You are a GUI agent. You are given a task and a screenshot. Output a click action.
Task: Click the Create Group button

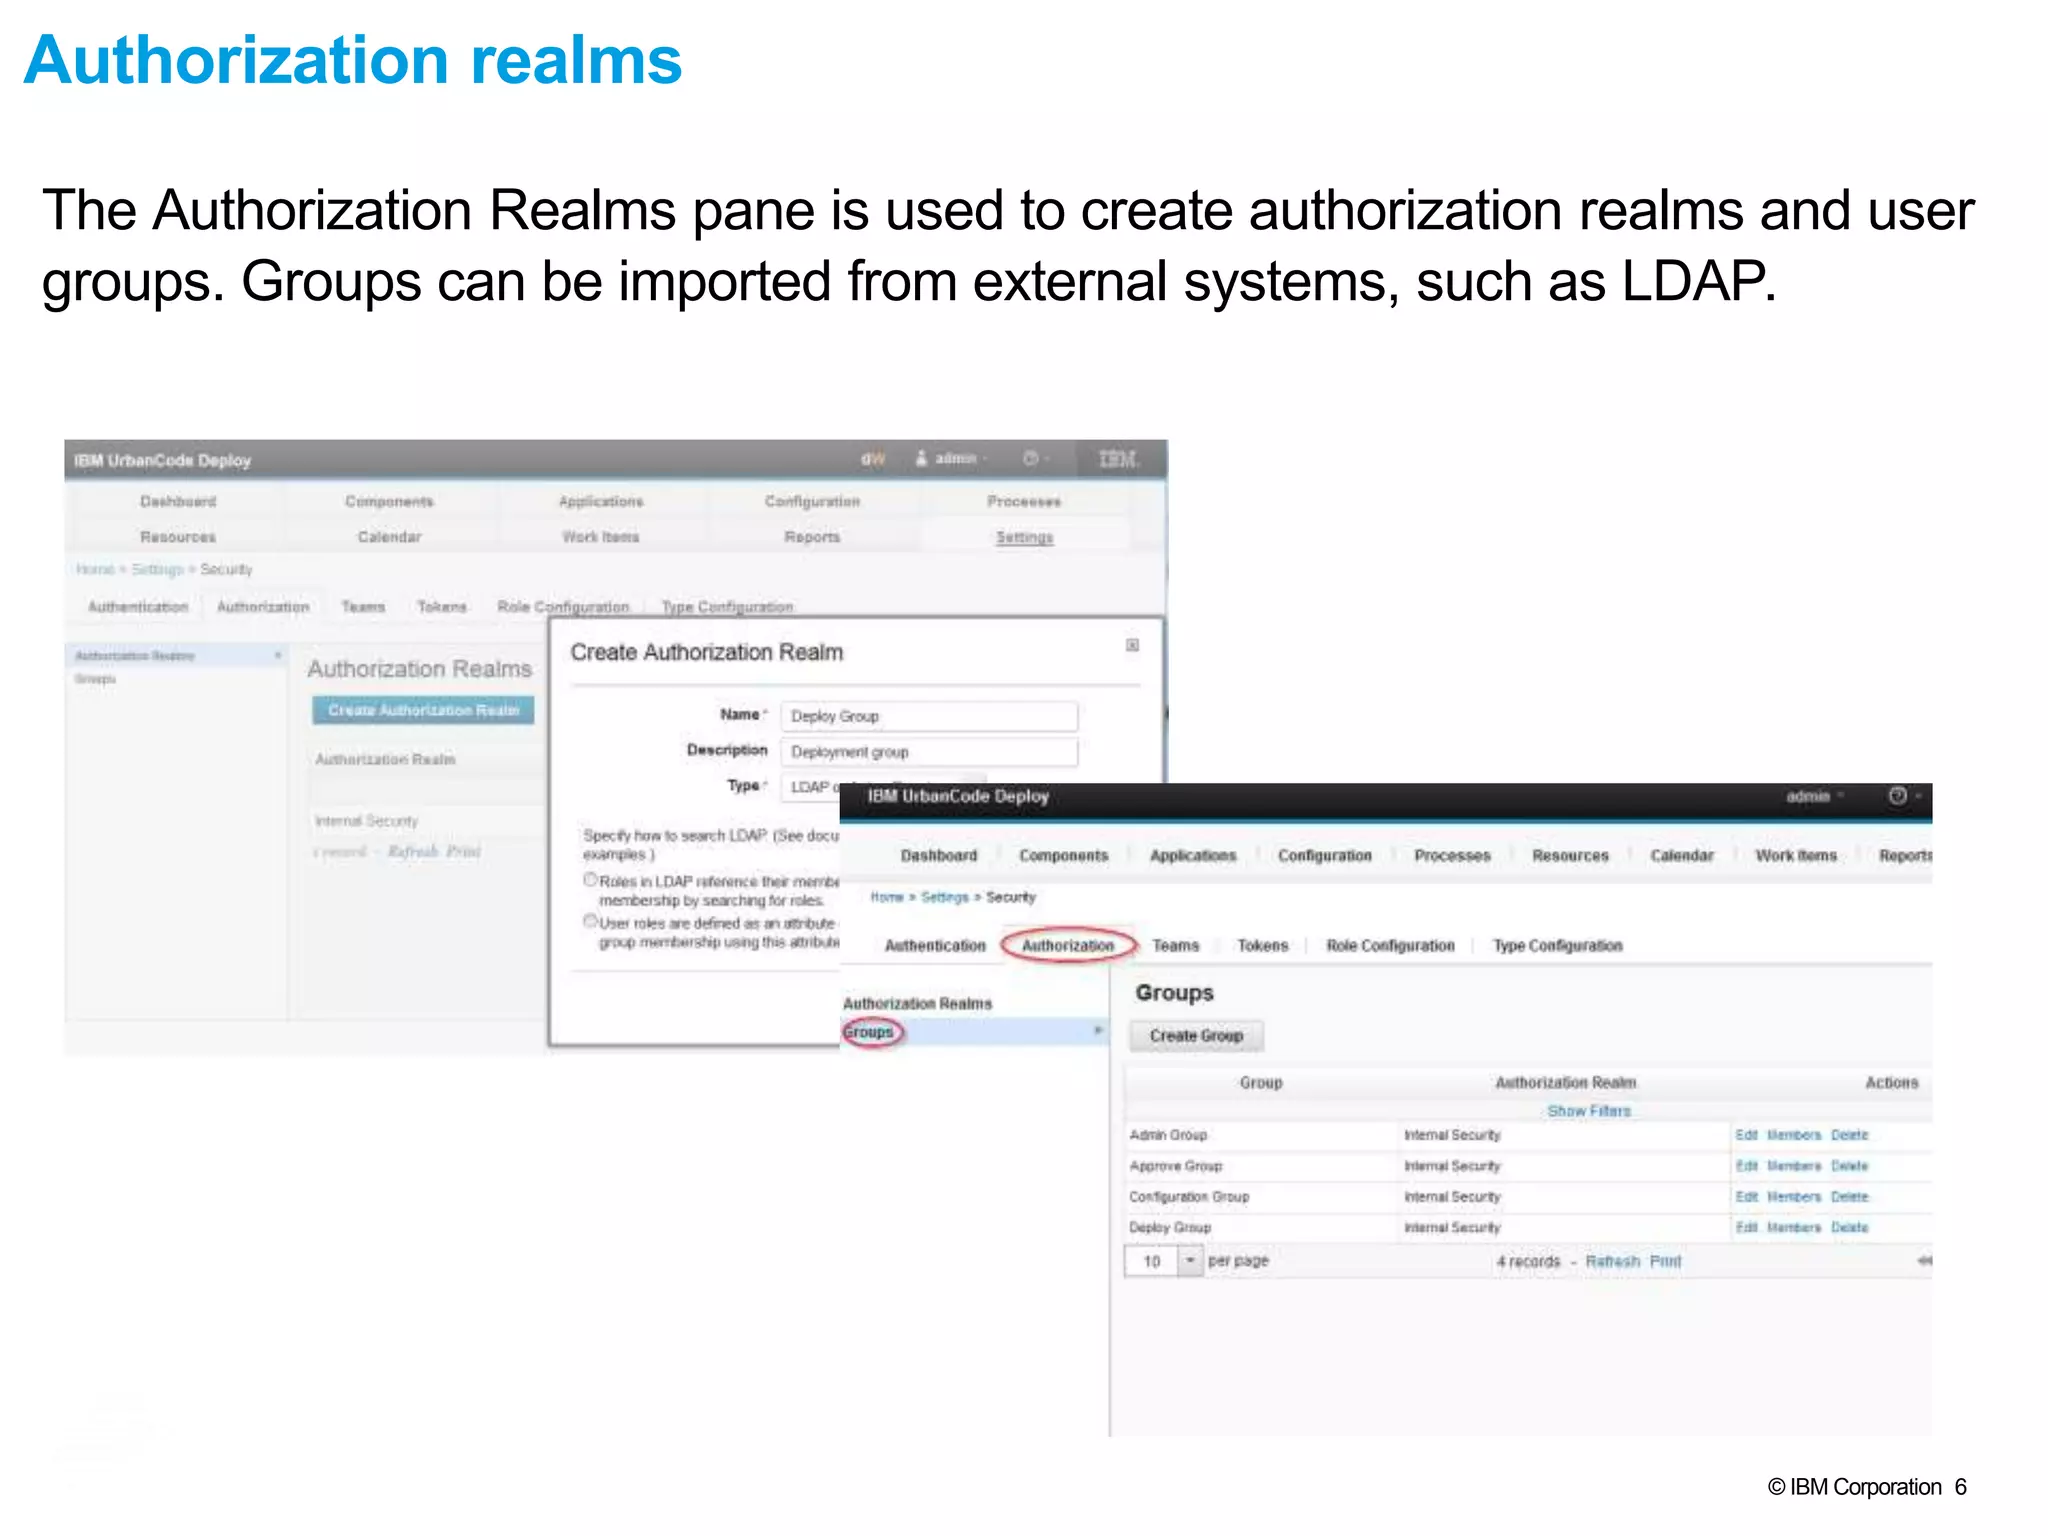click(x=1196, y=1036)
